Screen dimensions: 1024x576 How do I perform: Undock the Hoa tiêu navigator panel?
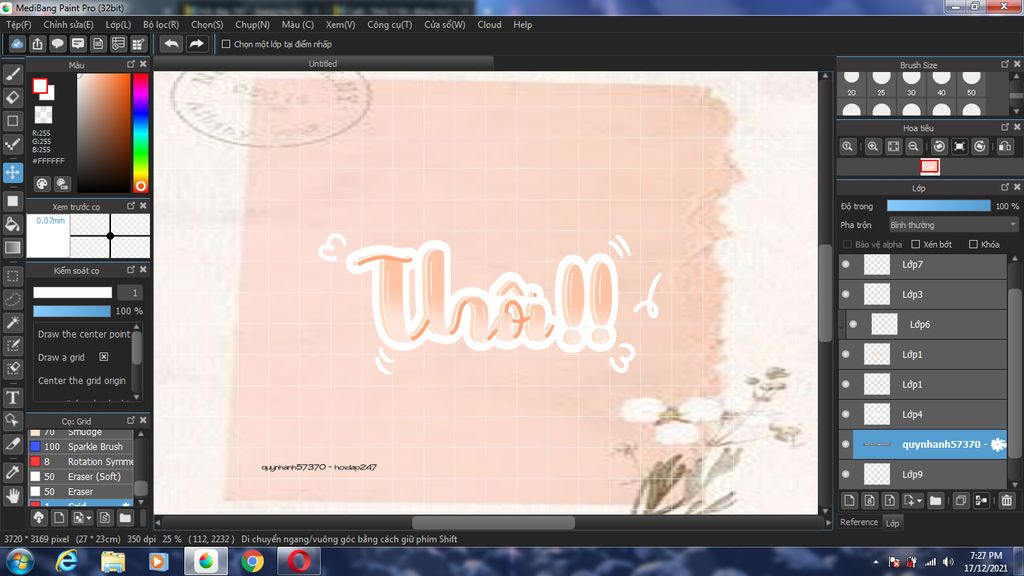coord(1004,127)
